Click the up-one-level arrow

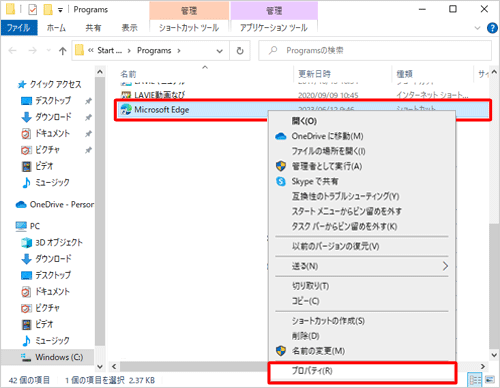[62, 51]
